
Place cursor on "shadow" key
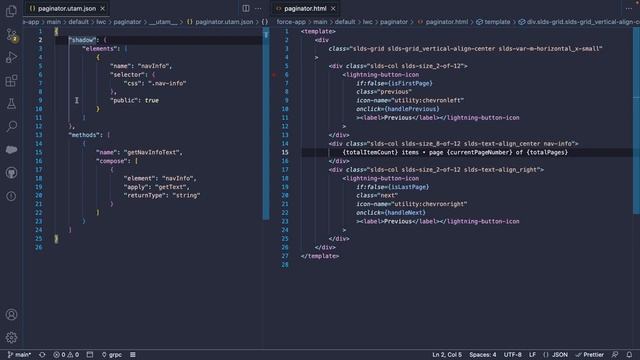coord(82,40)
